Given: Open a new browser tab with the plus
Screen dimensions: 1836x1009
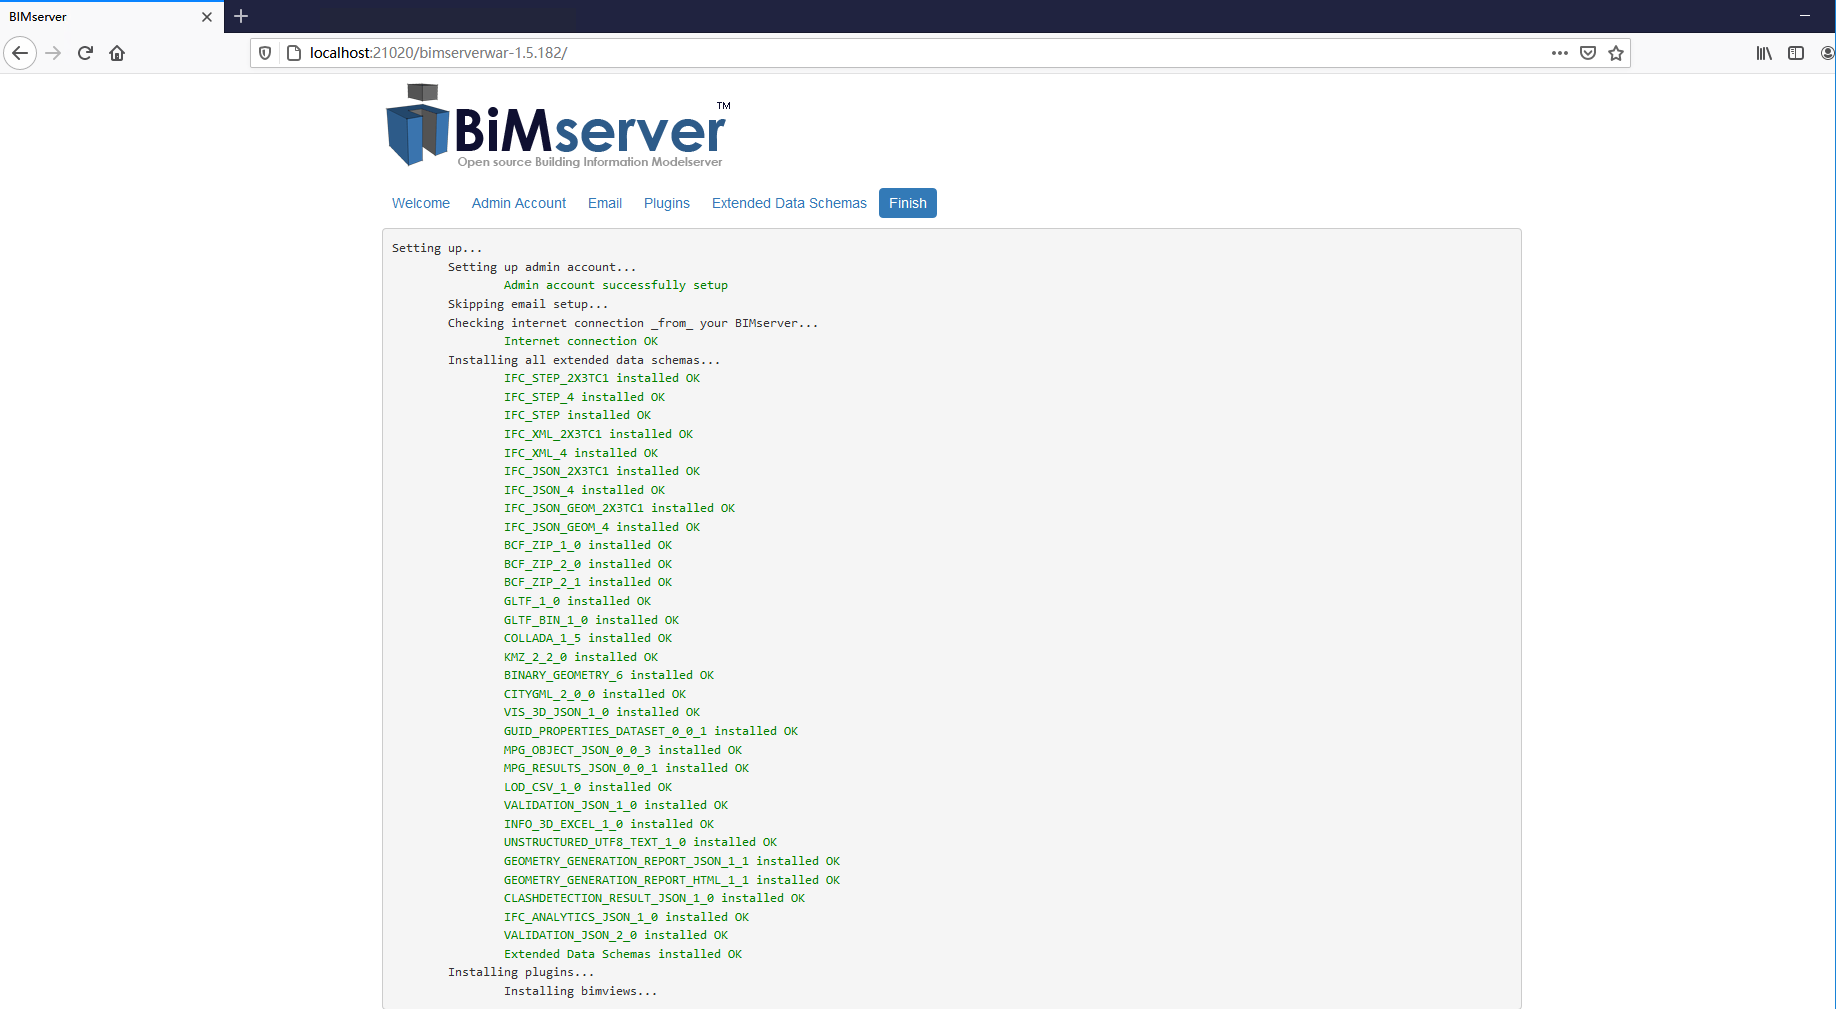Looking at the screenshot, I should coord(241,16).
